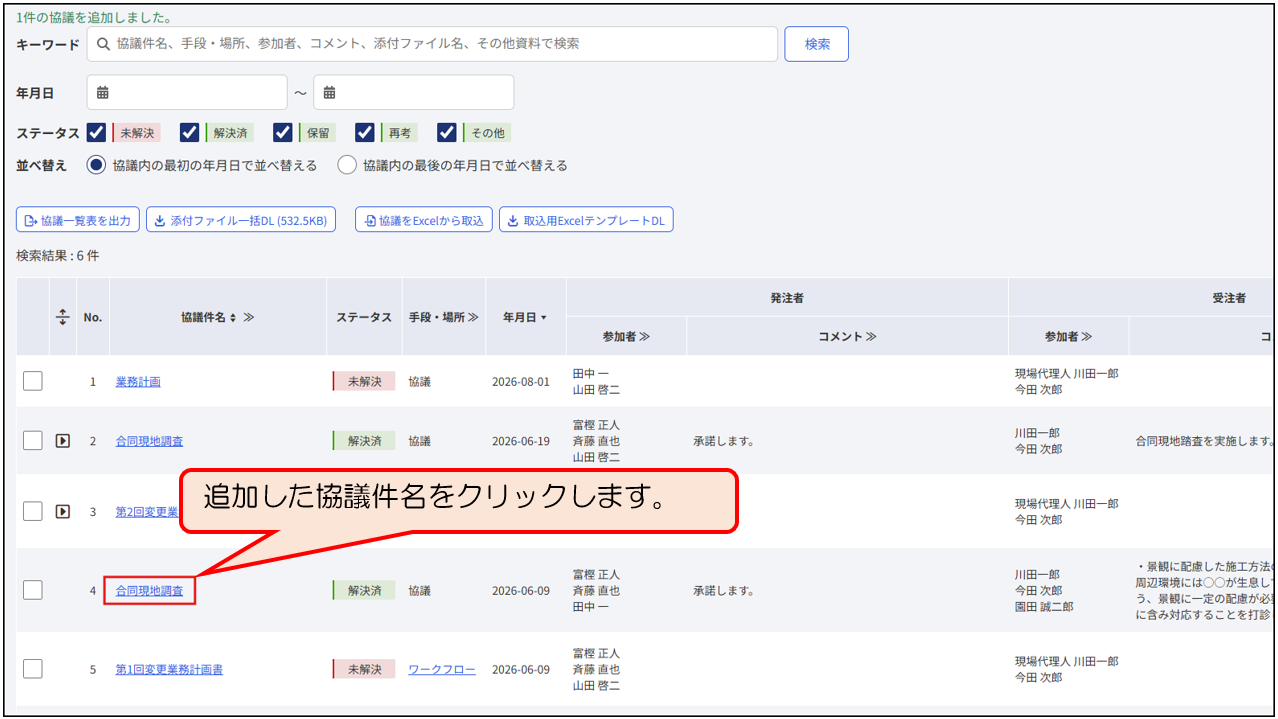Click the start date input field
The image size is (1278, 719).
(x=187, y=93)
